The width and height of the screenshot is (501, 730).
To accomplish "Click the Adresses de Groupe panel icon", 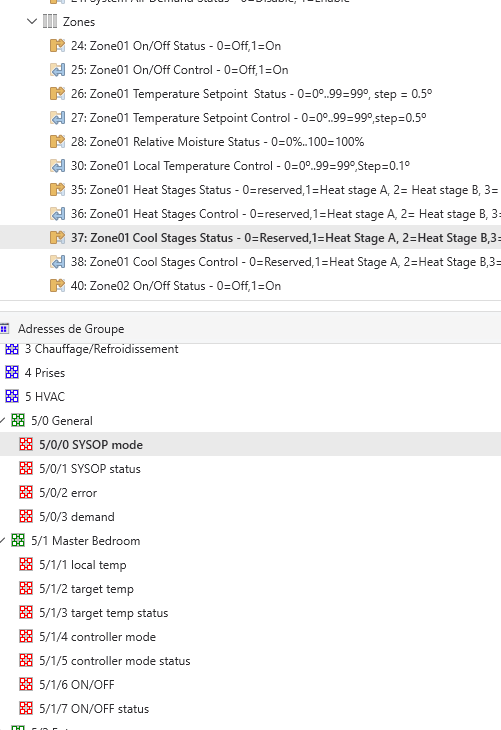I will point(4,329).
